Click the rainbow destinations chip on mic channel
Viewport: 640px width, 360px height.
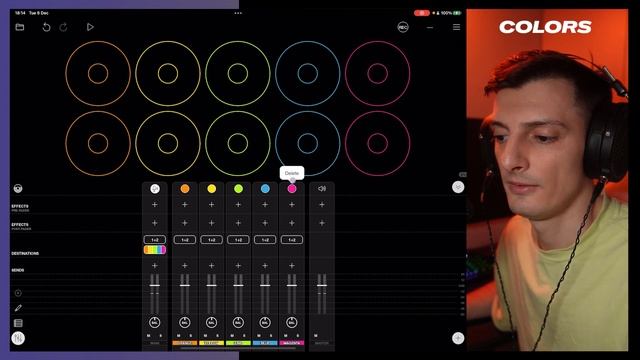(x=155, y=250)
